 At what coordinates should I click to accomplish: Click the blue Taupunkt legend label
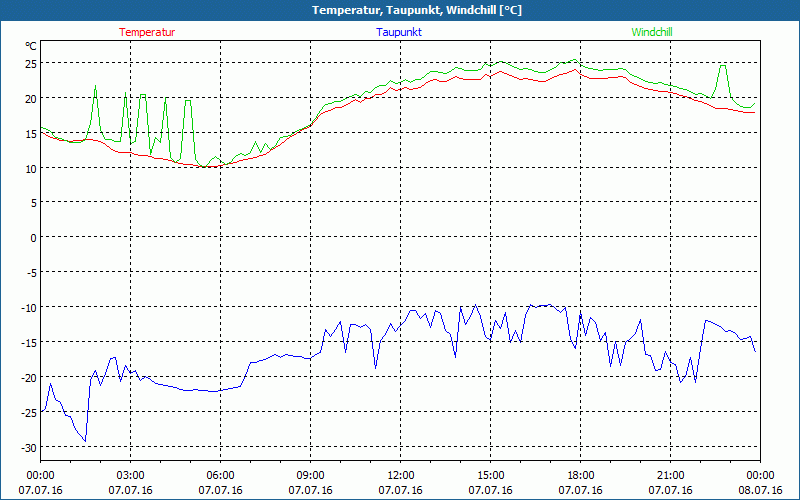pyautogui.click(x=399, y=32)
